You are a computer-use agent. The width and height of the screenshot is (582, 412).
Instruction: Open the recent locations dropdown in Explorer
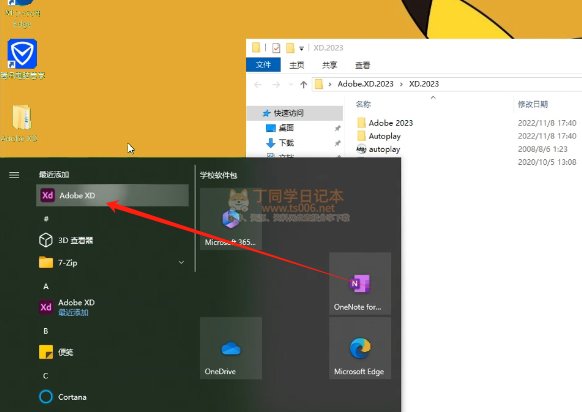tap(291, 85)
